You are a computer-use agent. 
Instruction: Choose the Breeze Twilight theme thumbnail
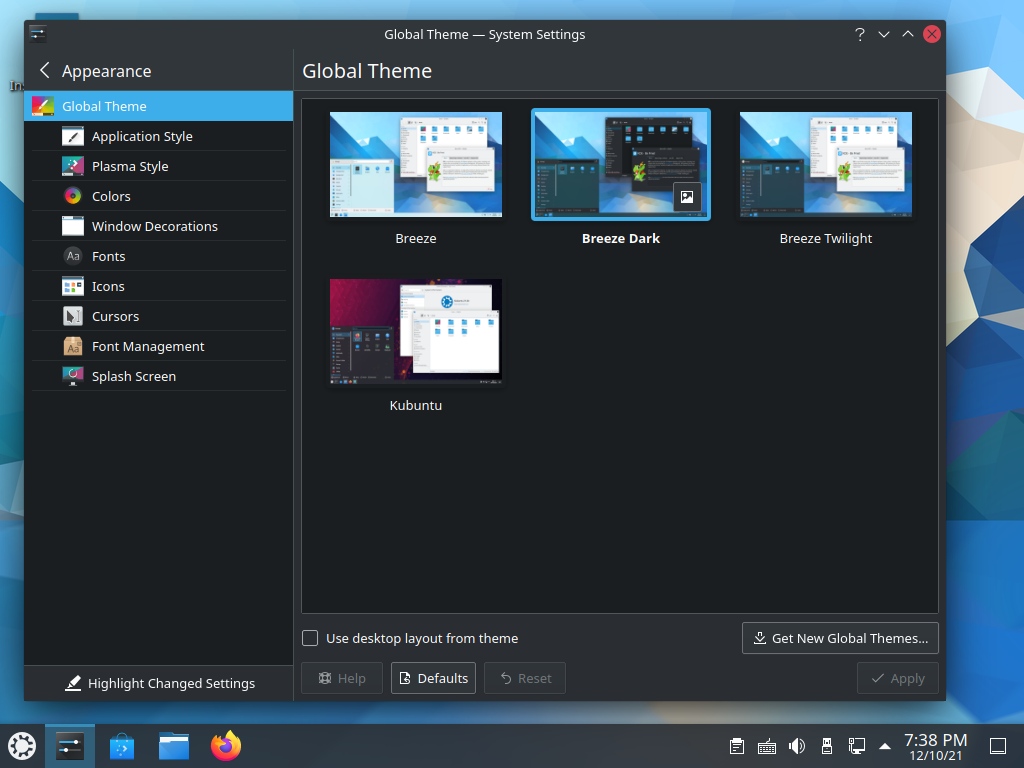click(825, 164)
